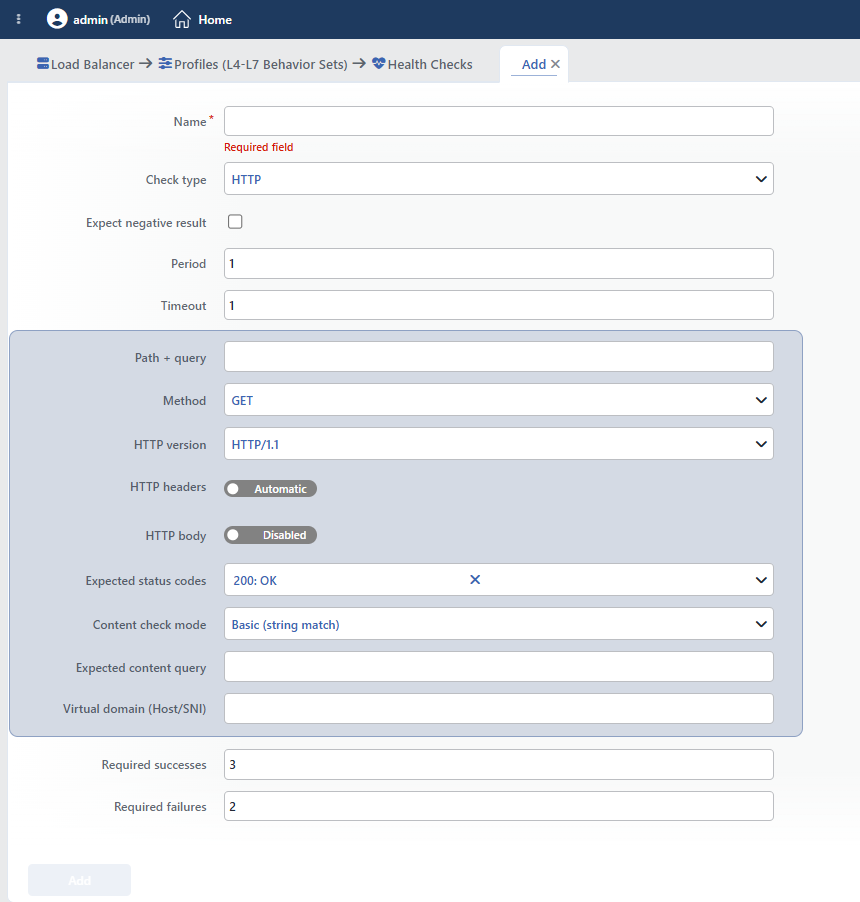The image size is (860, 902).
Task: Select Basic (string match) value
Action: click(x=285, y=625)
